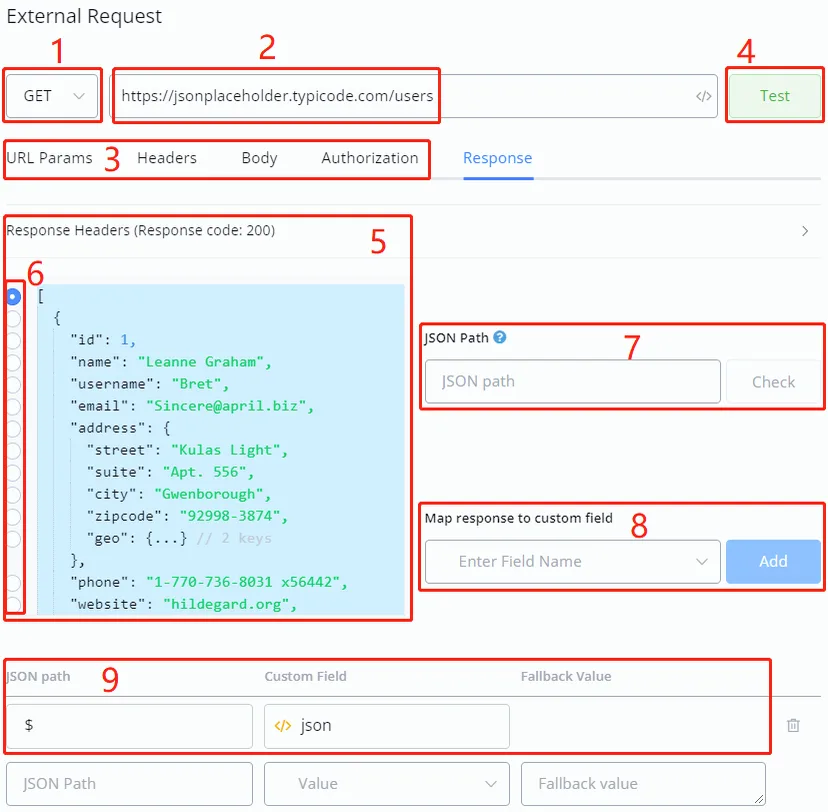Click the empty JSON Path field in bottom row
This screenshot has height=812, width=828.
pos(129,784)
